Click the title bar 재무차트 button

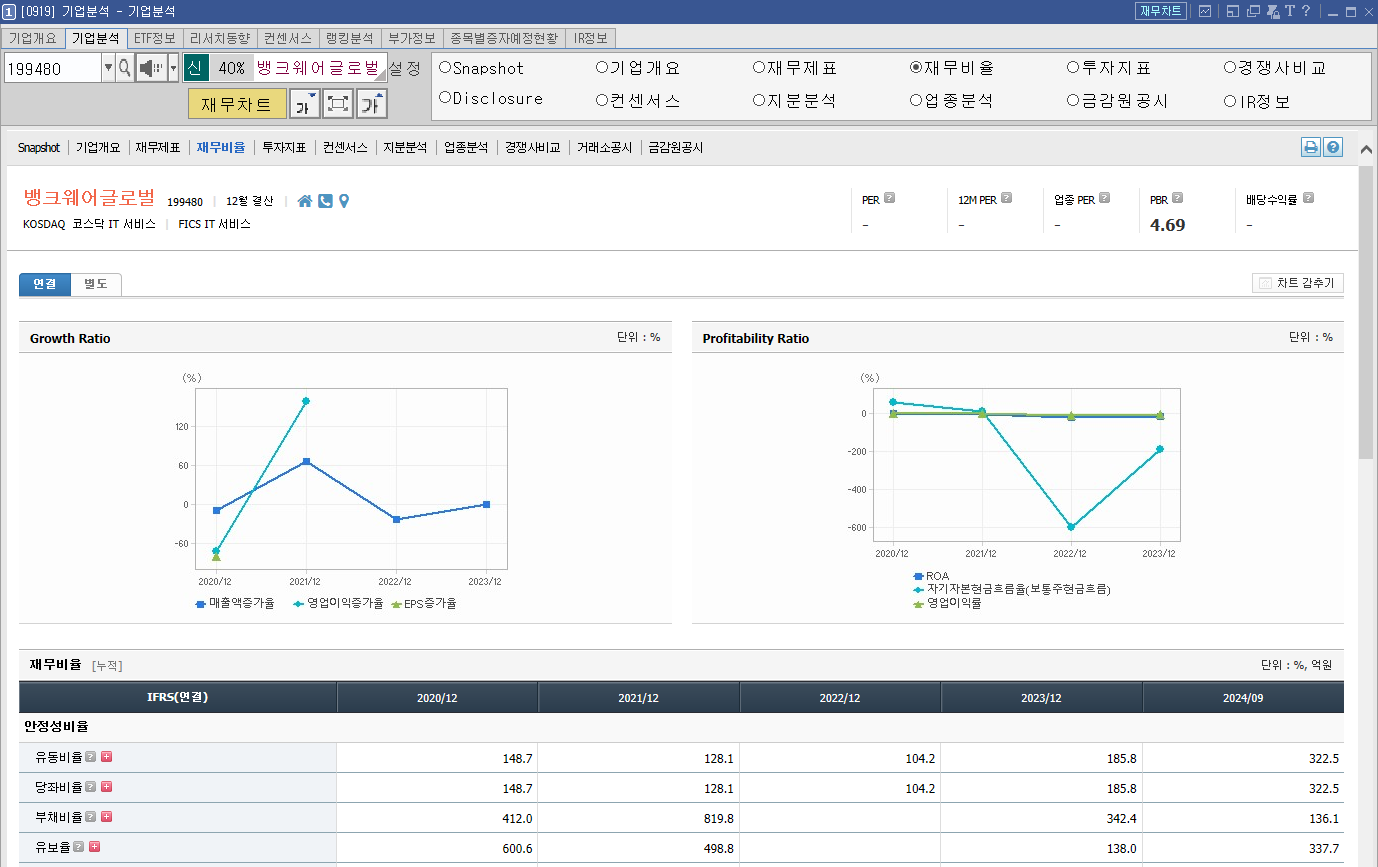point(1160,11)
